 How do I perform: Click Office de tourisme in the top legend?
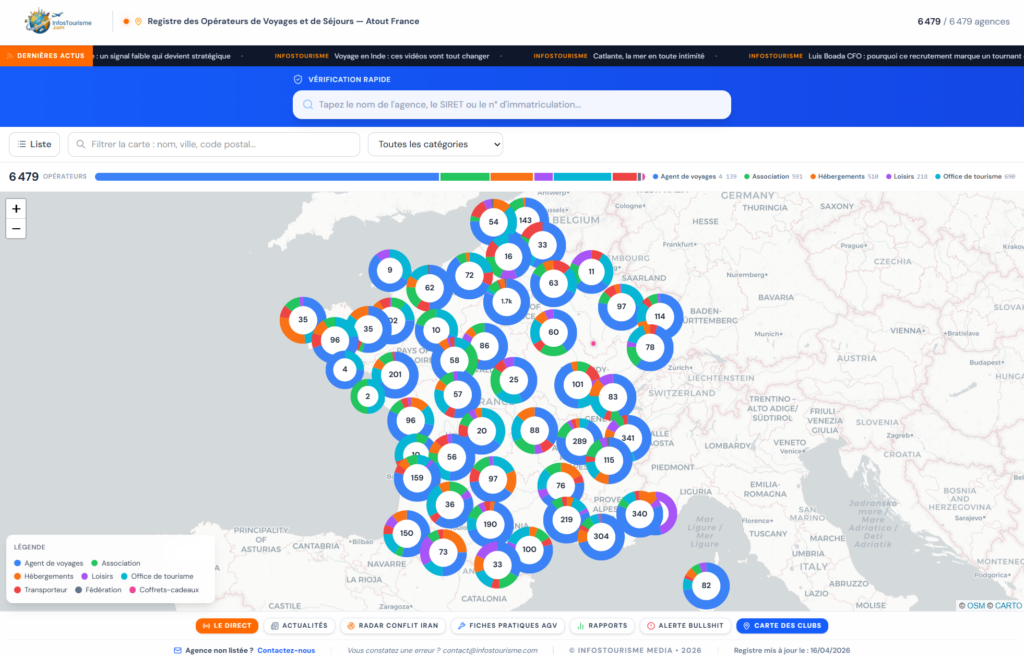click(x=975, y=176)
